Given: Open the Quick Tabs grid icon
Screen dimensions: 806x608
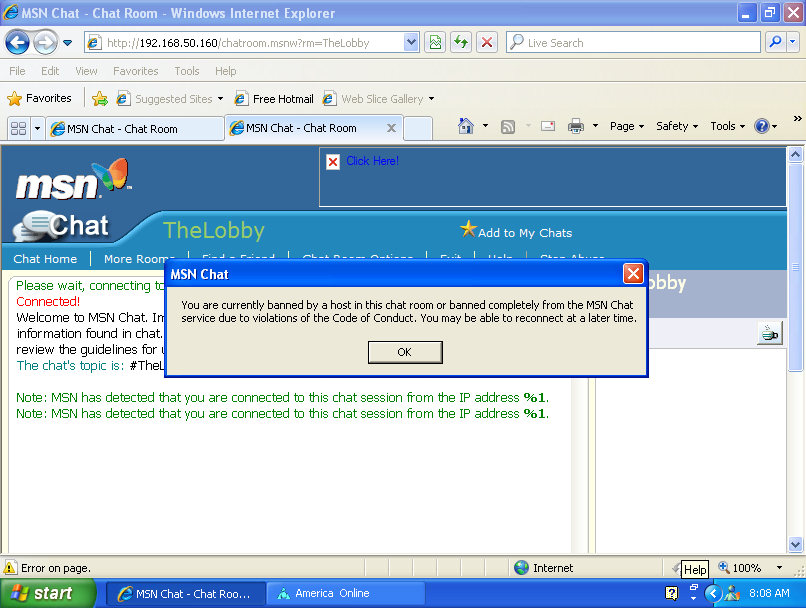Looking at the screenshot, I should tap(17, 128).
